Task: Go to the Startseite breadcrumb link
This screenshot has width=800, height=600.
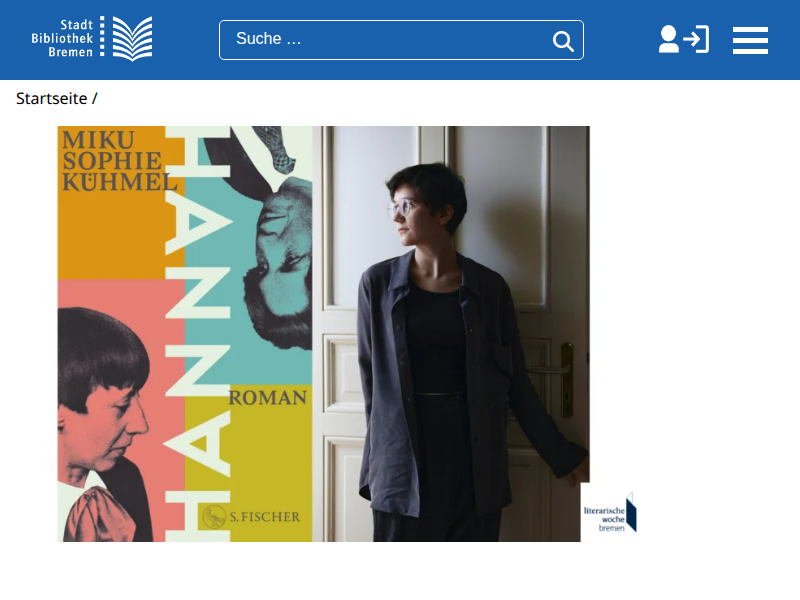Action: [x=51, y=98]
